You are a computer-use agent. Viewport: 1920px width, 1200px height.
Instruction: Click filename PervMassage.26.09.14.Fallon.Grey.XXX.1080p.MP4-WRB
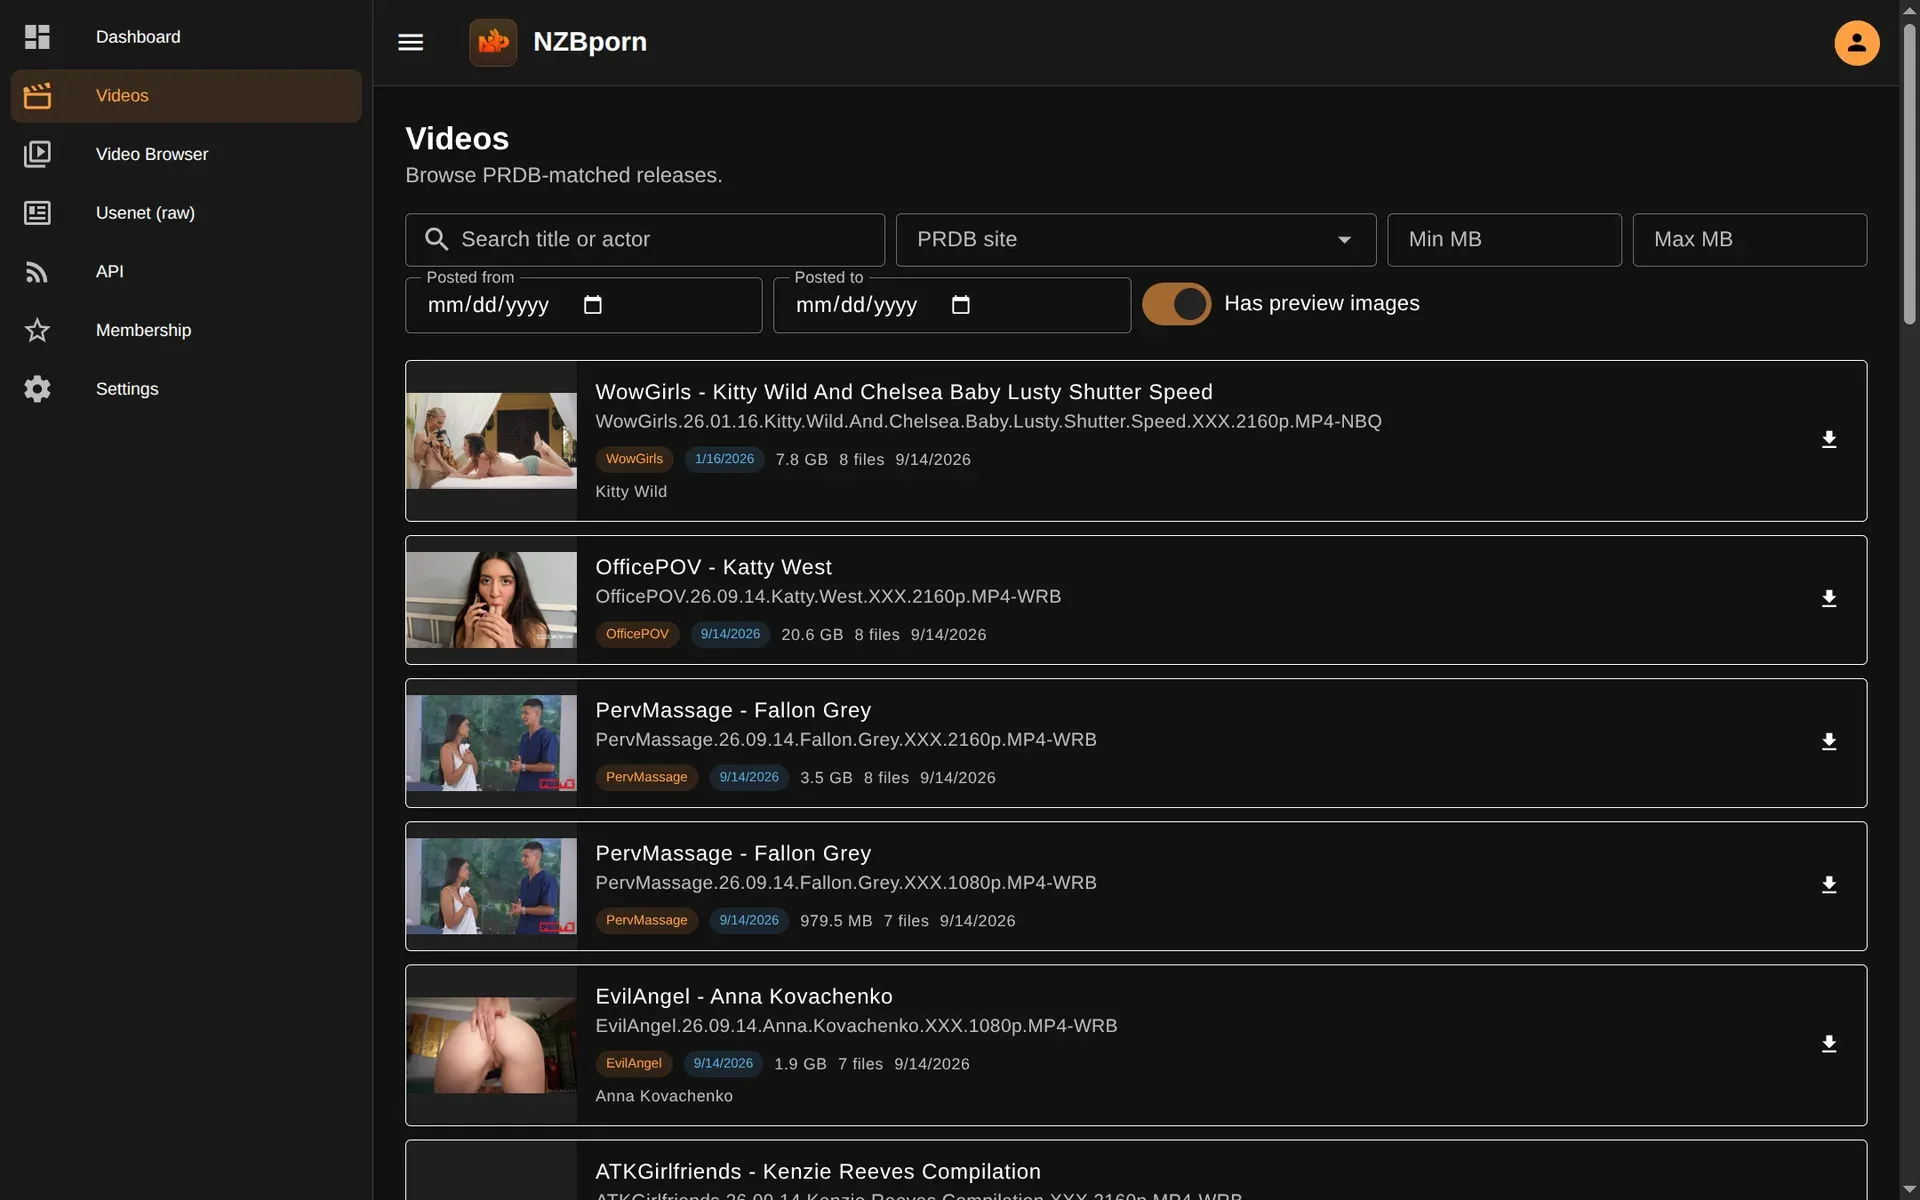(x=846, y=883)
